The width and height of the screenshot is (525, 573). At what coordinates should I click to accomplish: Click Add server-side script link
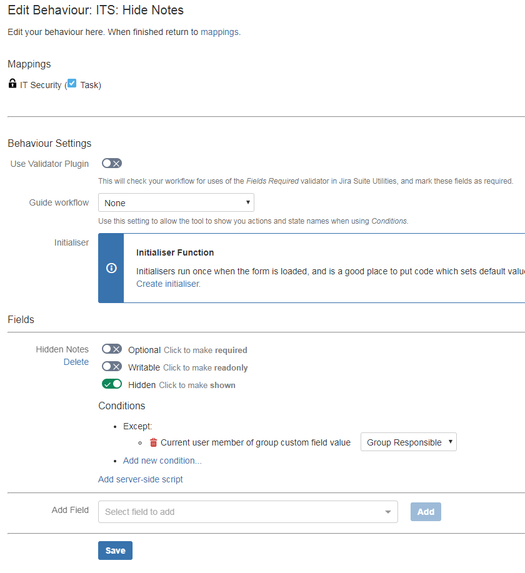click(140, 479)
